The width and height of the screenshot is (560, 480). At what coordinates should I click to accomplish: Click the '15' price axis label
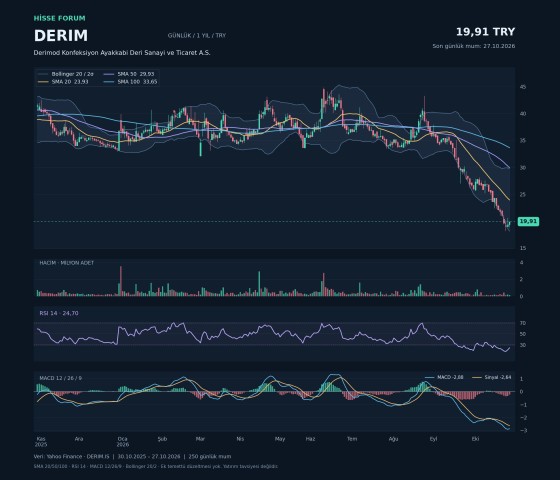click(523, 248)
